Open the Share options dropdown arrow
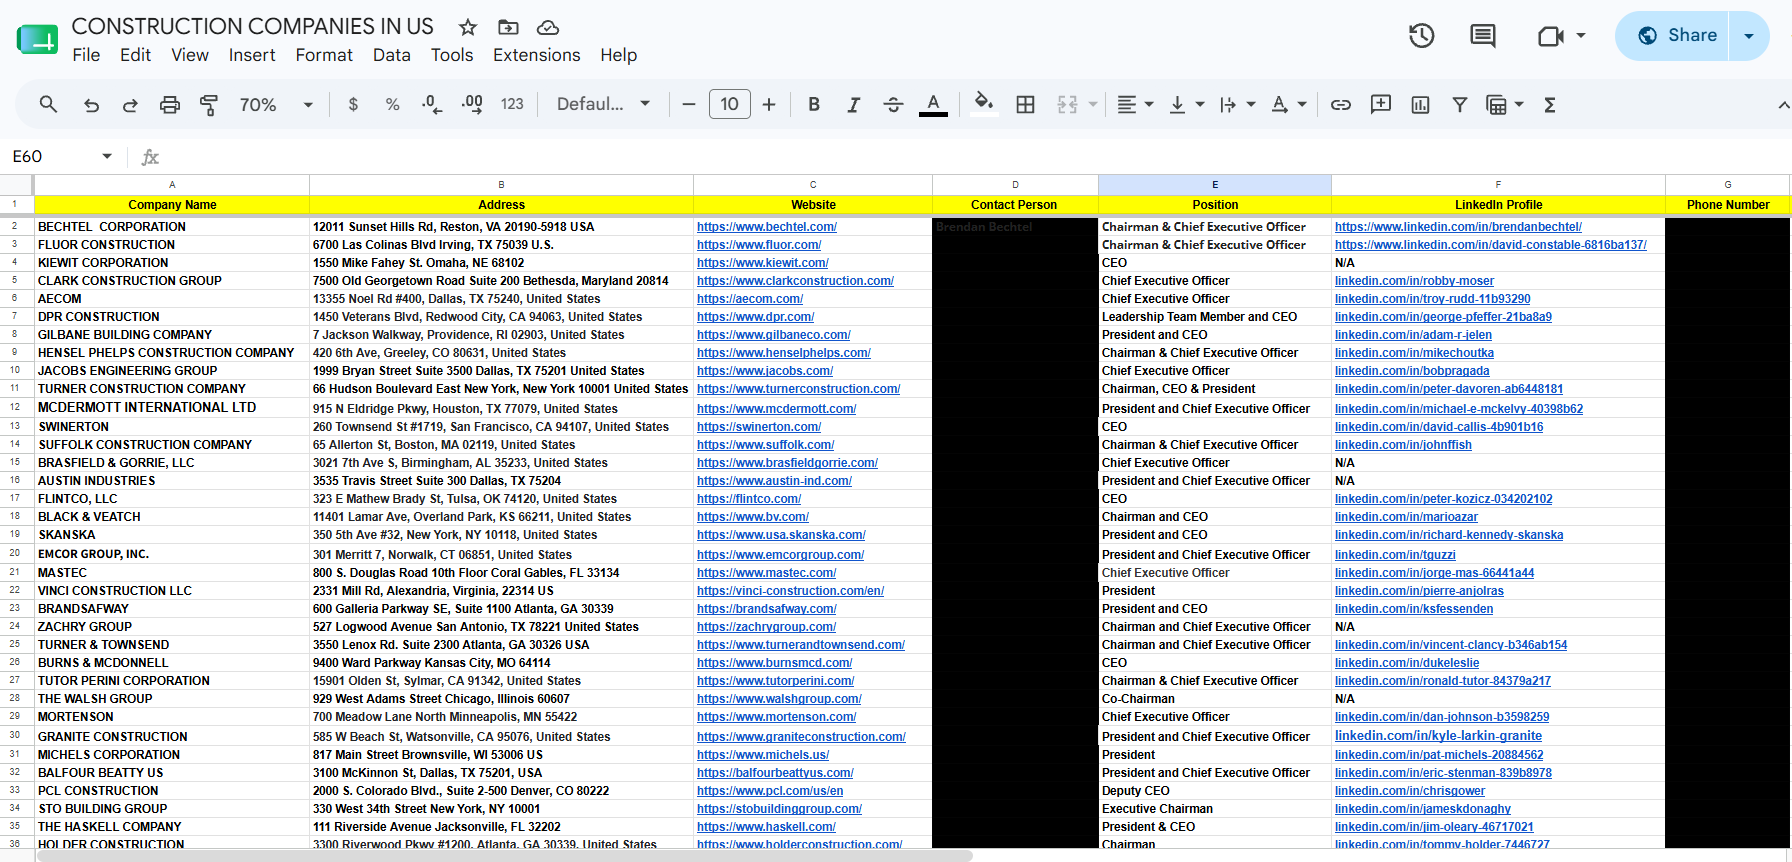1792x862 pixels. coord(1749,36)
